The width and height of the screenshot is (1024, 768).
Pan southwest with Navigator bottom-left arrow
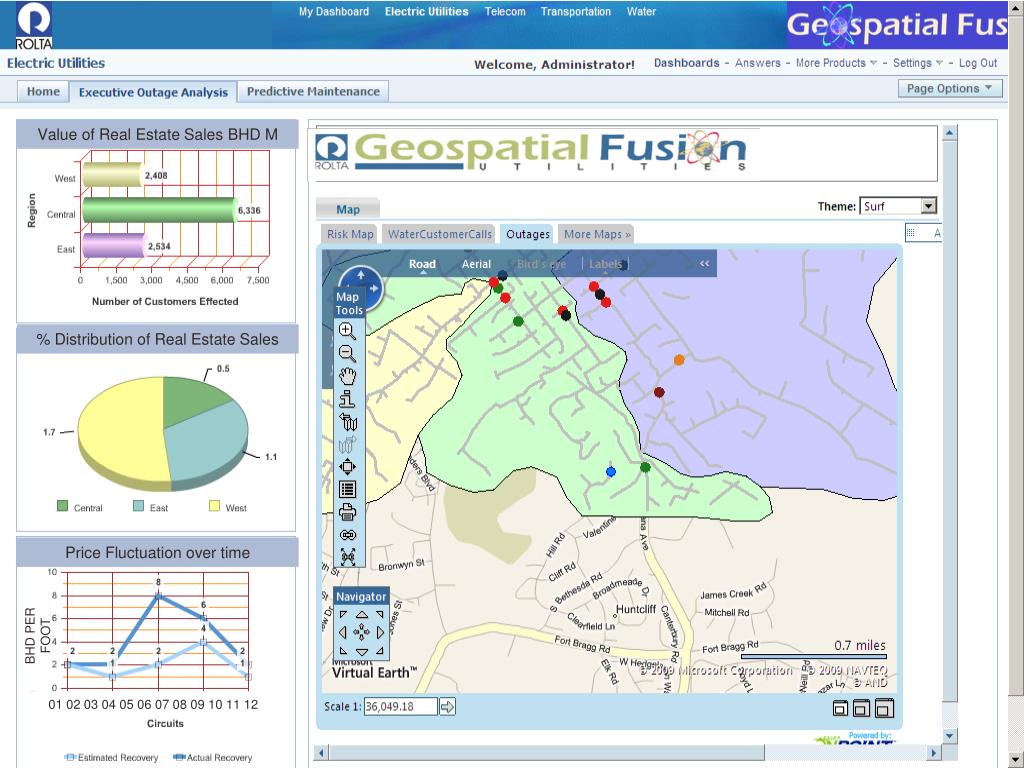[x=343, y=651]
